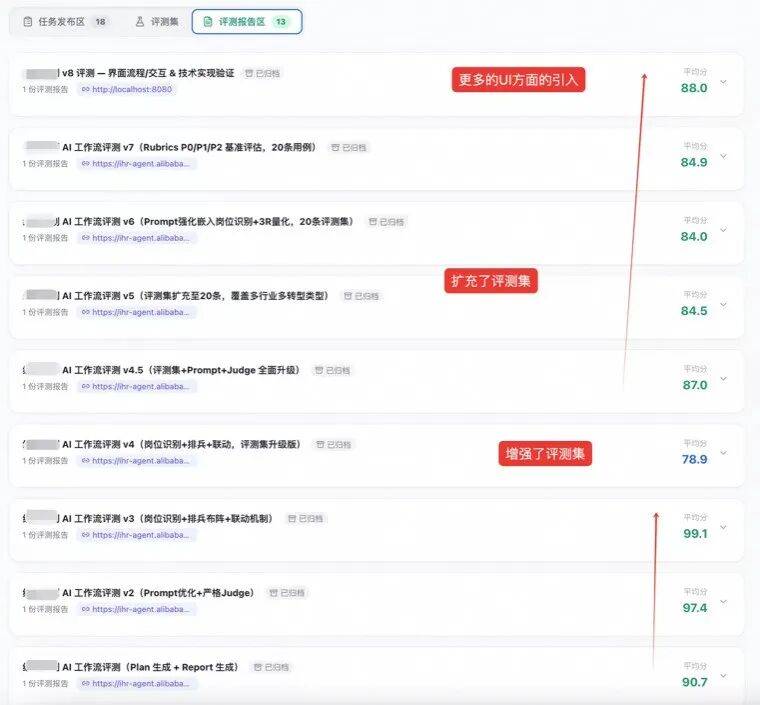
Task: Expand the AI 工作流评测 v2 row chevron
Action: [723, 601]
